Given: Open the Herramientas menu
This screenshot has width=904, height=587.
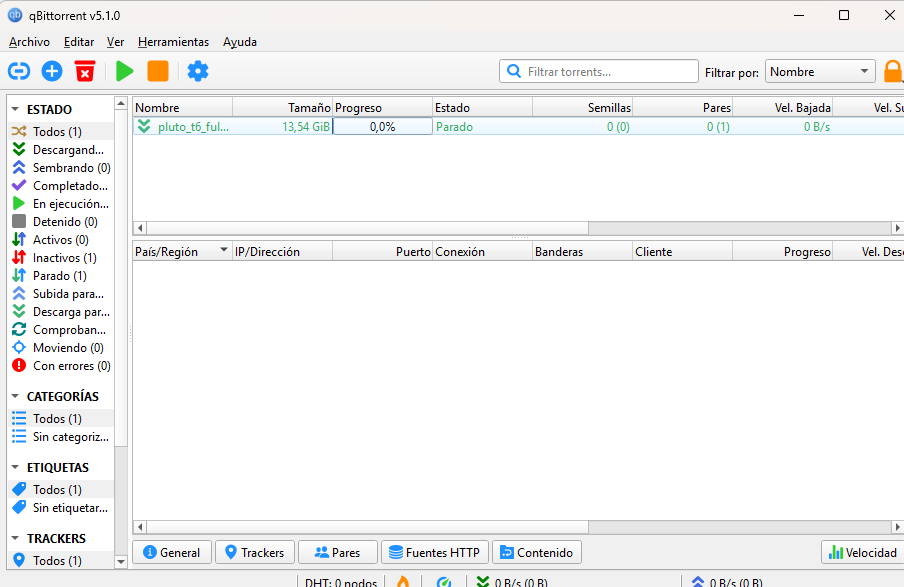Looking at the screenshot, I should [x=174, y=42].
